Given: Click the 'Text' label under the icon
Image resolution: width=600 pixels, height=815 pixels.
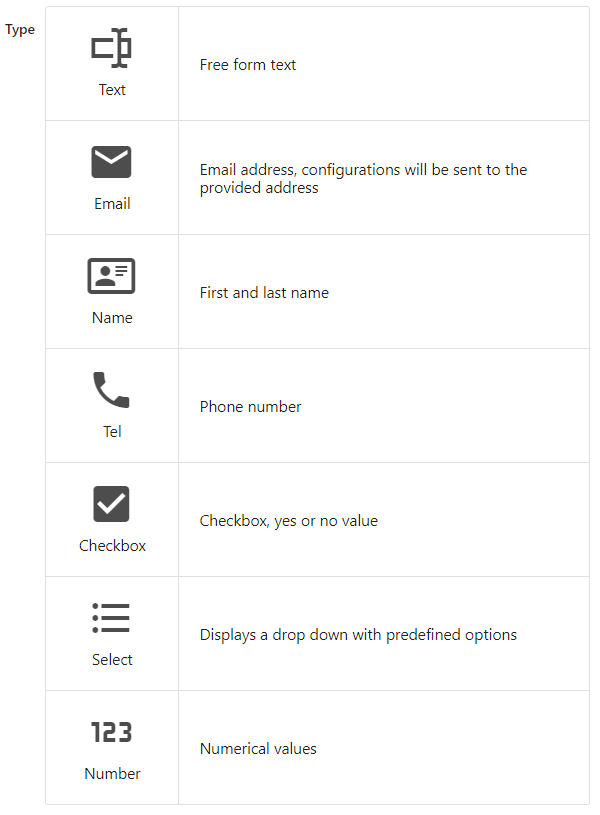Looking at the screenshot, I should (112, 90).
